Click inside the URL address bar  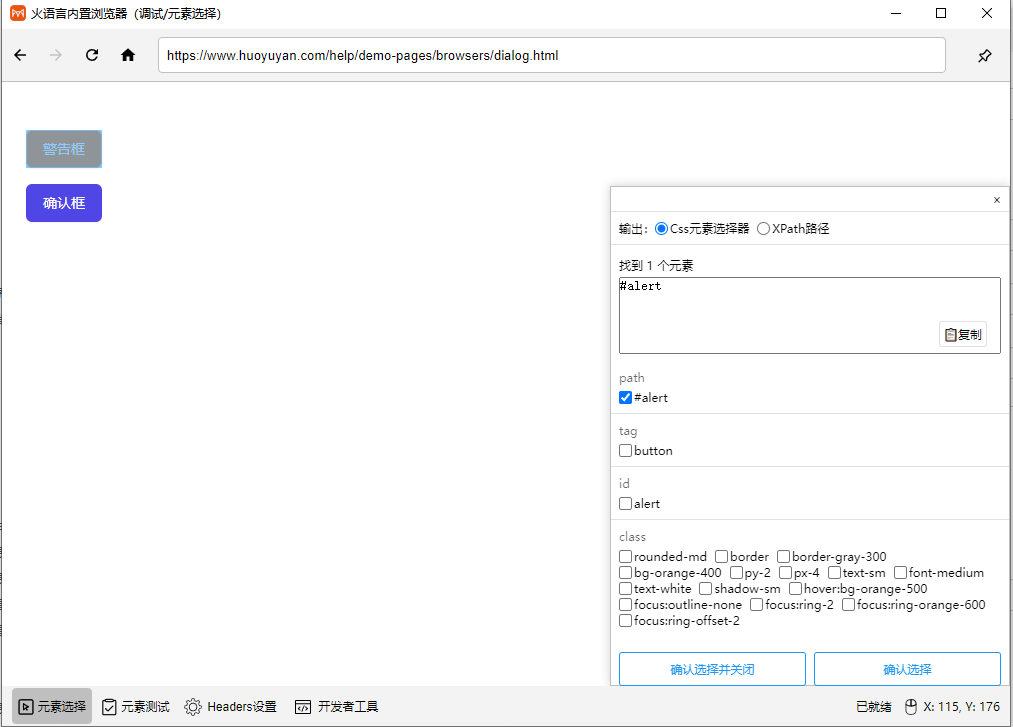point(550,55)
